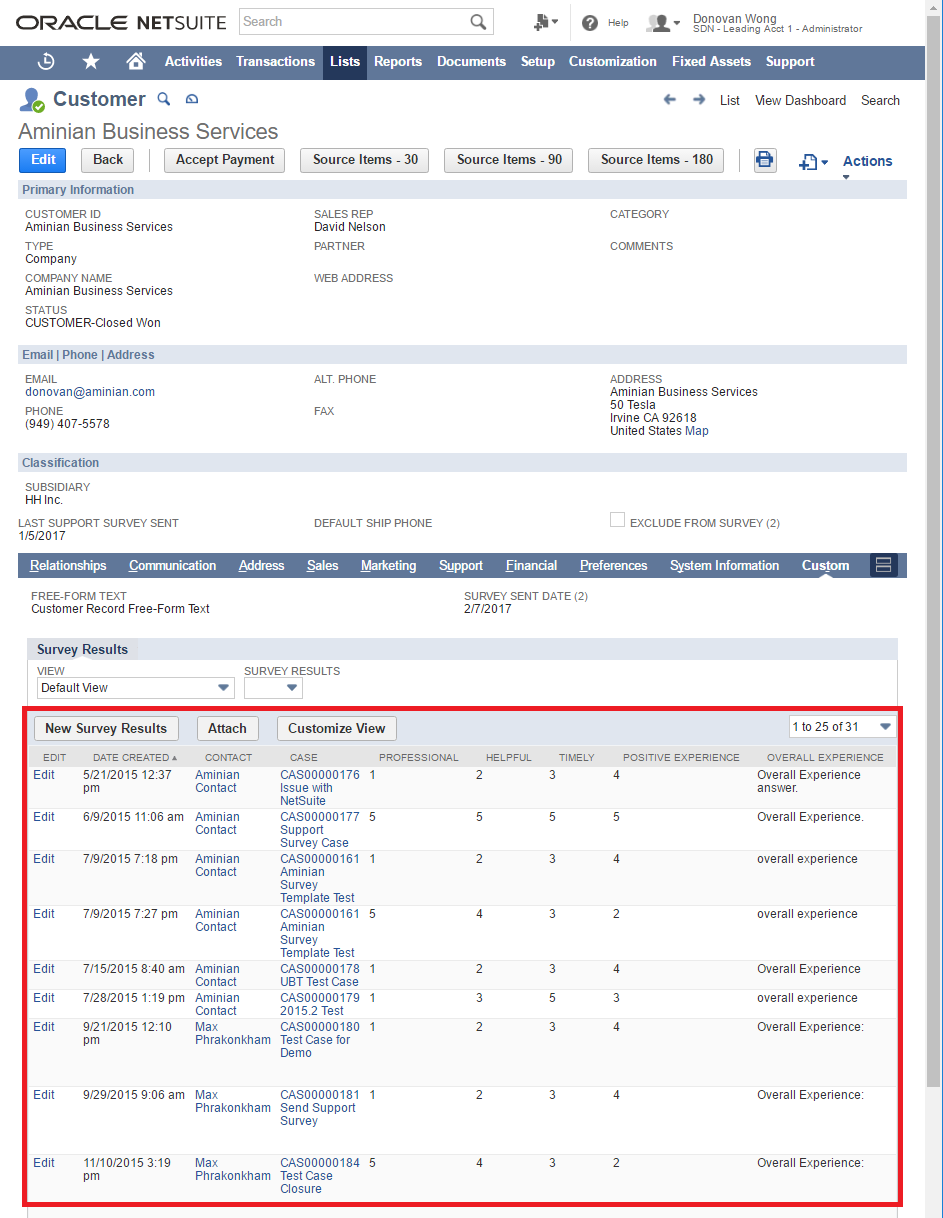Click the Customize View button
This screenshot has height=1218, width=943.
coord(337,729)
